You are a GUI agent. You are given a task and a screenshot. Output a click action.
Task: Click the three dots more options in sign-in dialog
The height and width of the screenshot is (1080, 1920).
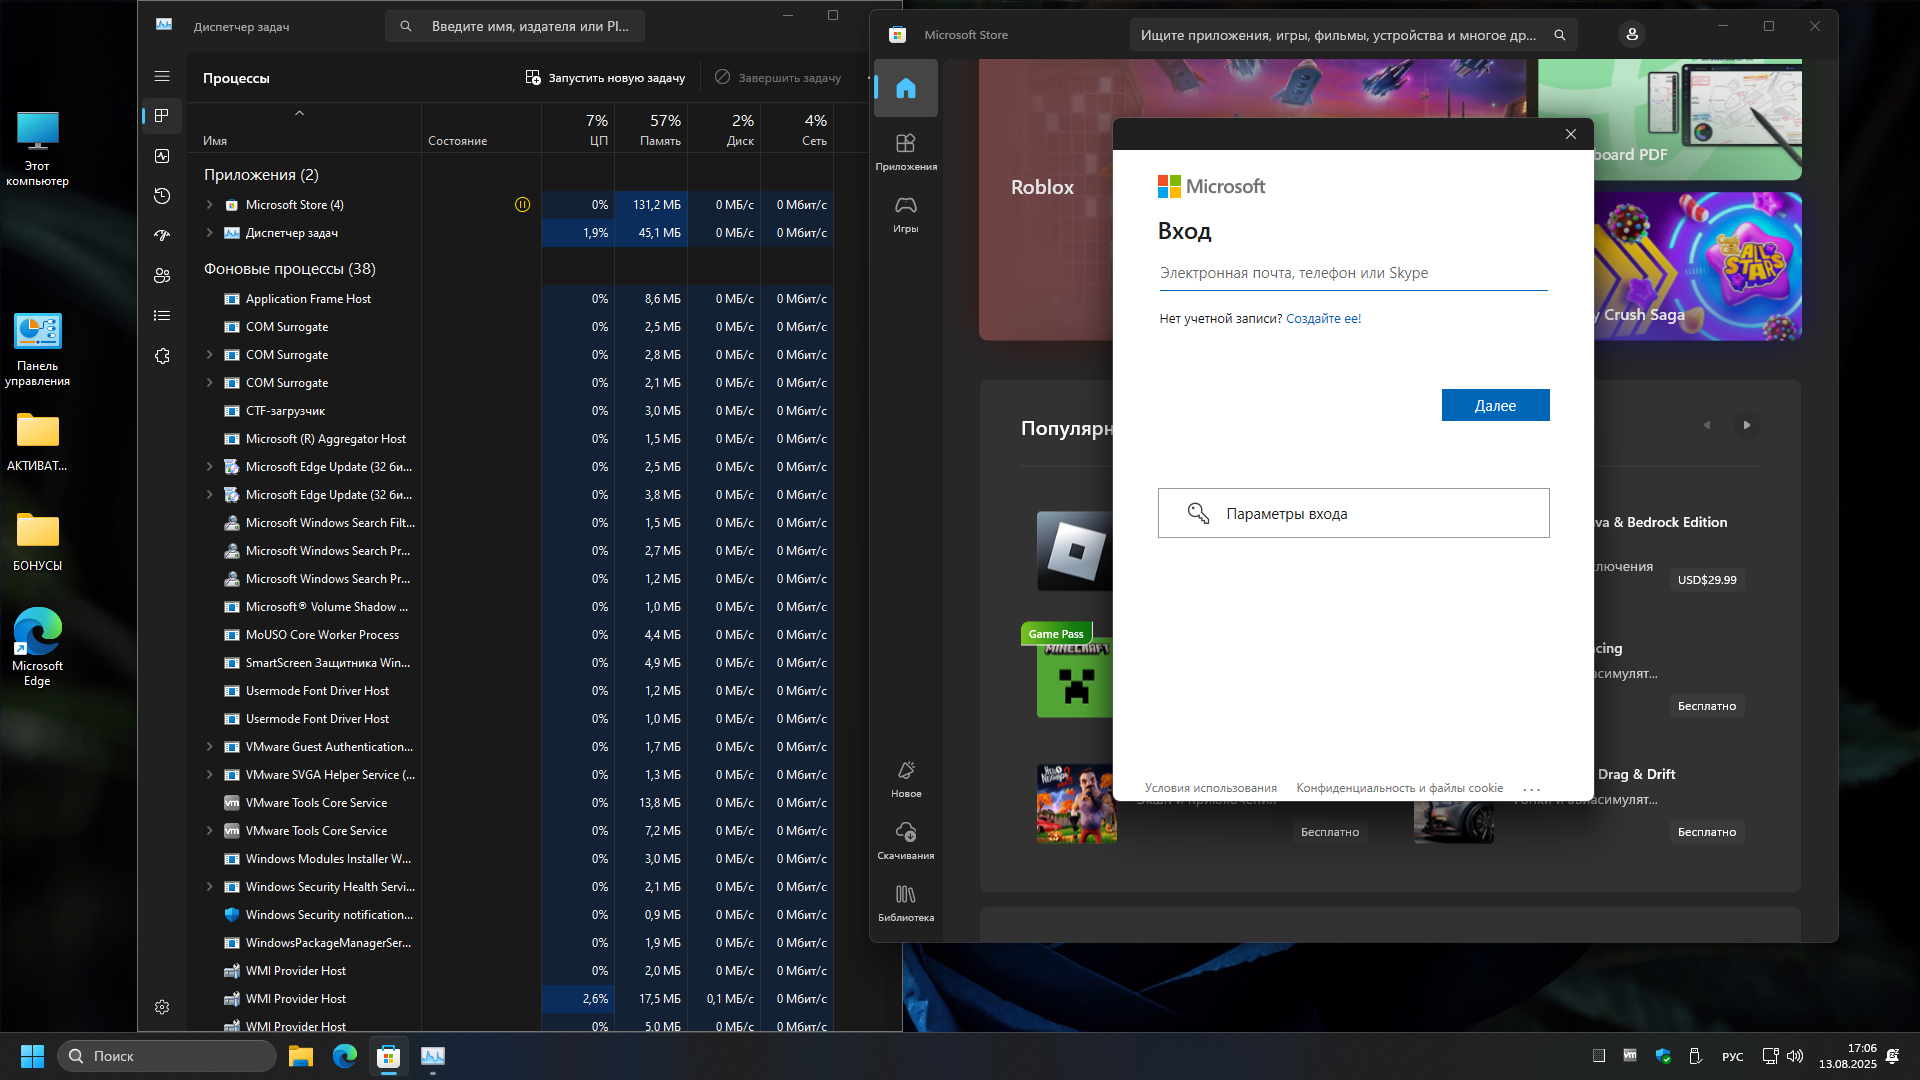1531,789
